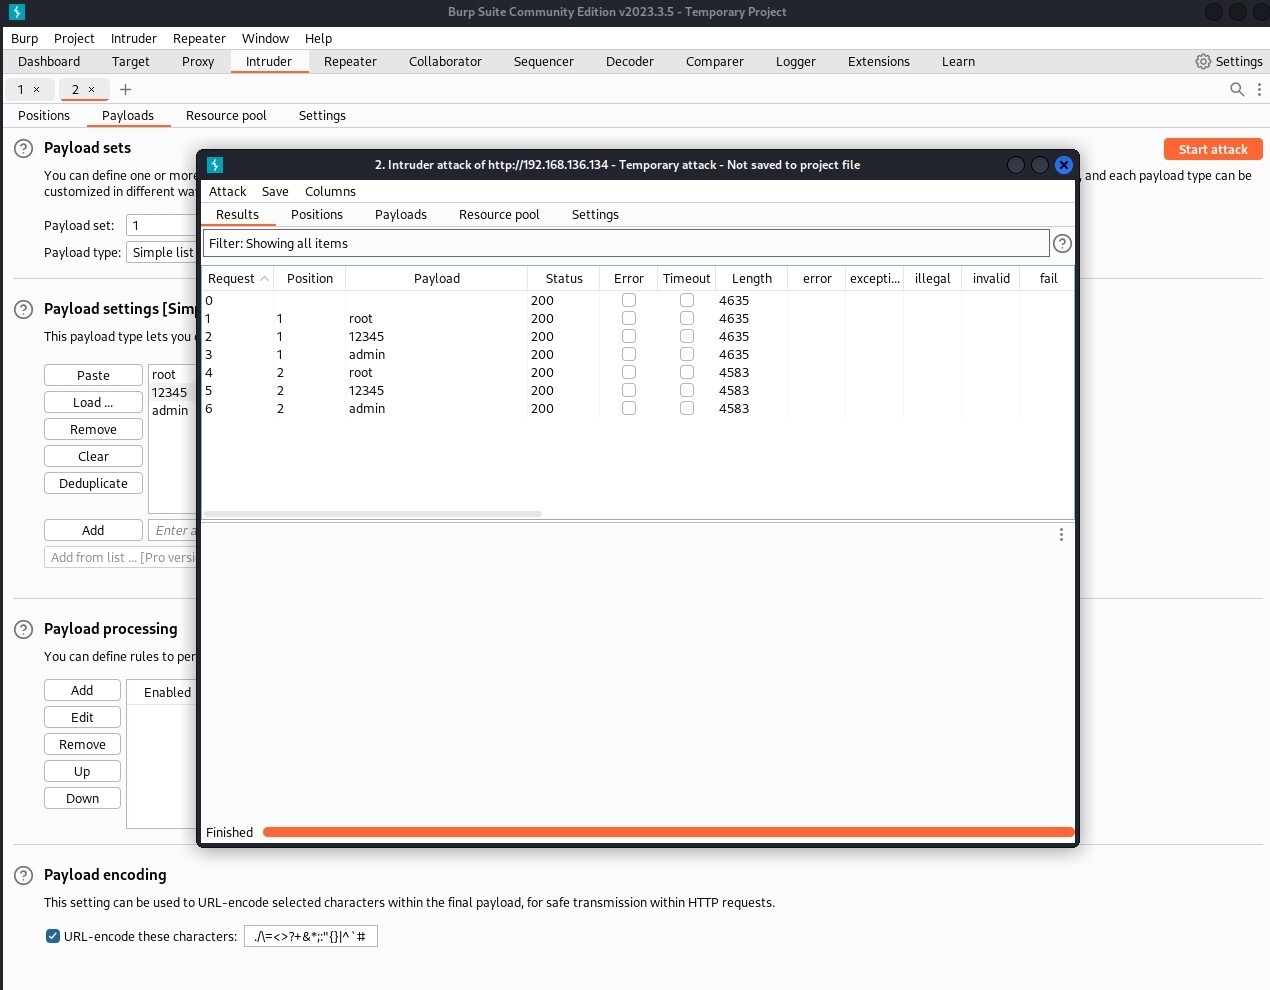Open Payload sets help icon
1270x990 pixels.
click(24, 149)
